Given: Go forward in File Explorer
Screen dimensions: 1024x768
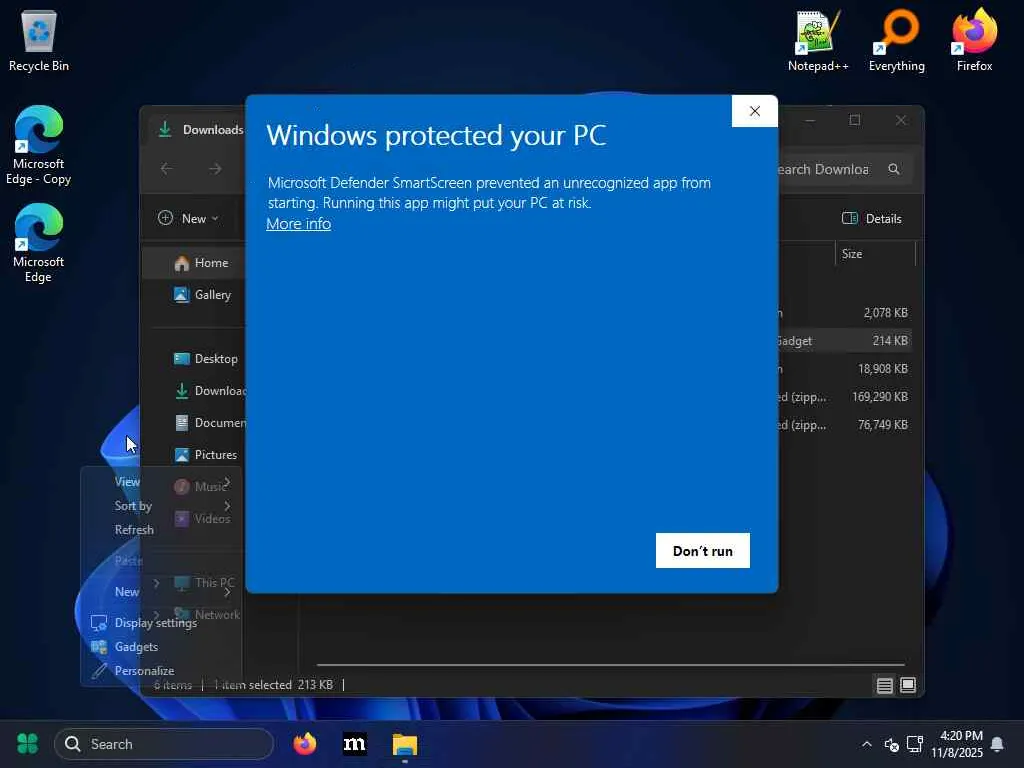Looking at the screenshot, I should tap(215, 169).
